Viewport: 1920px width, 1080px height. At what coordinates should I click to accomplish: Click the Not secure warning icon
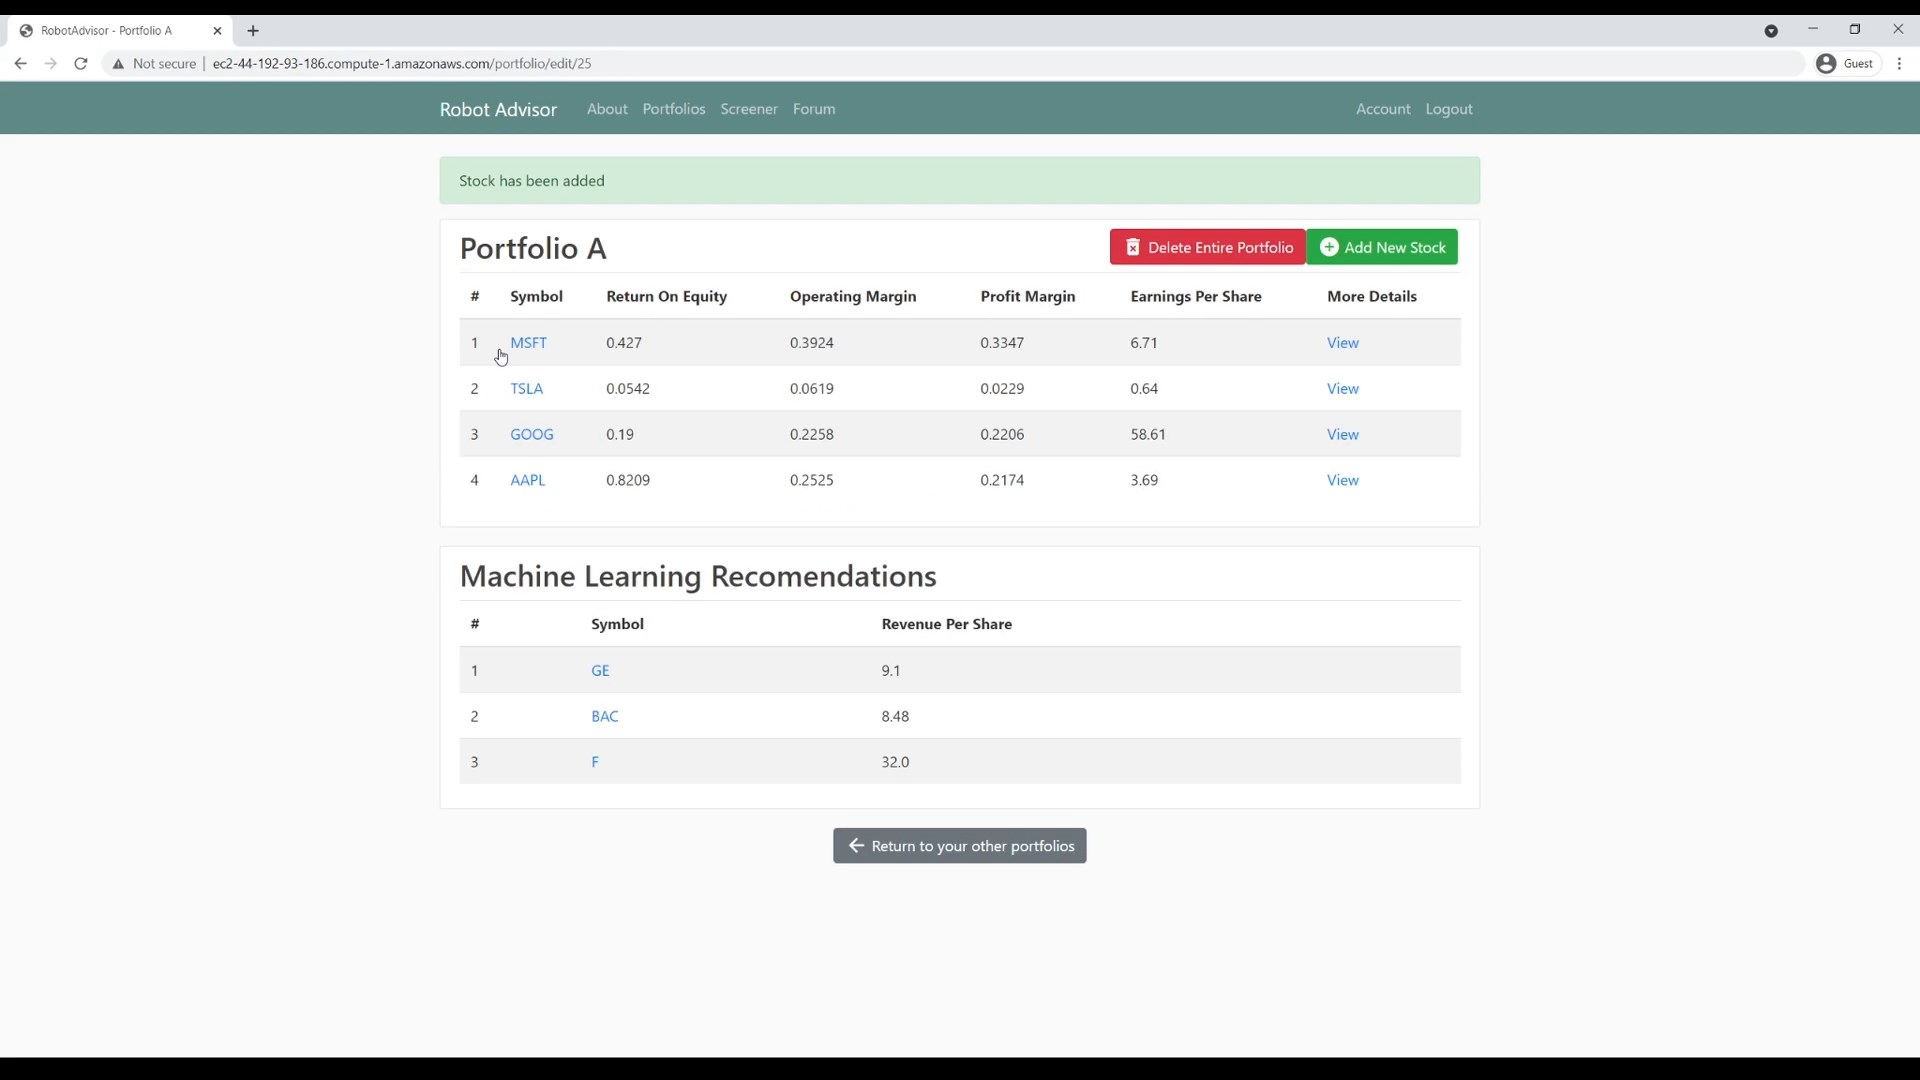point(118,64)
